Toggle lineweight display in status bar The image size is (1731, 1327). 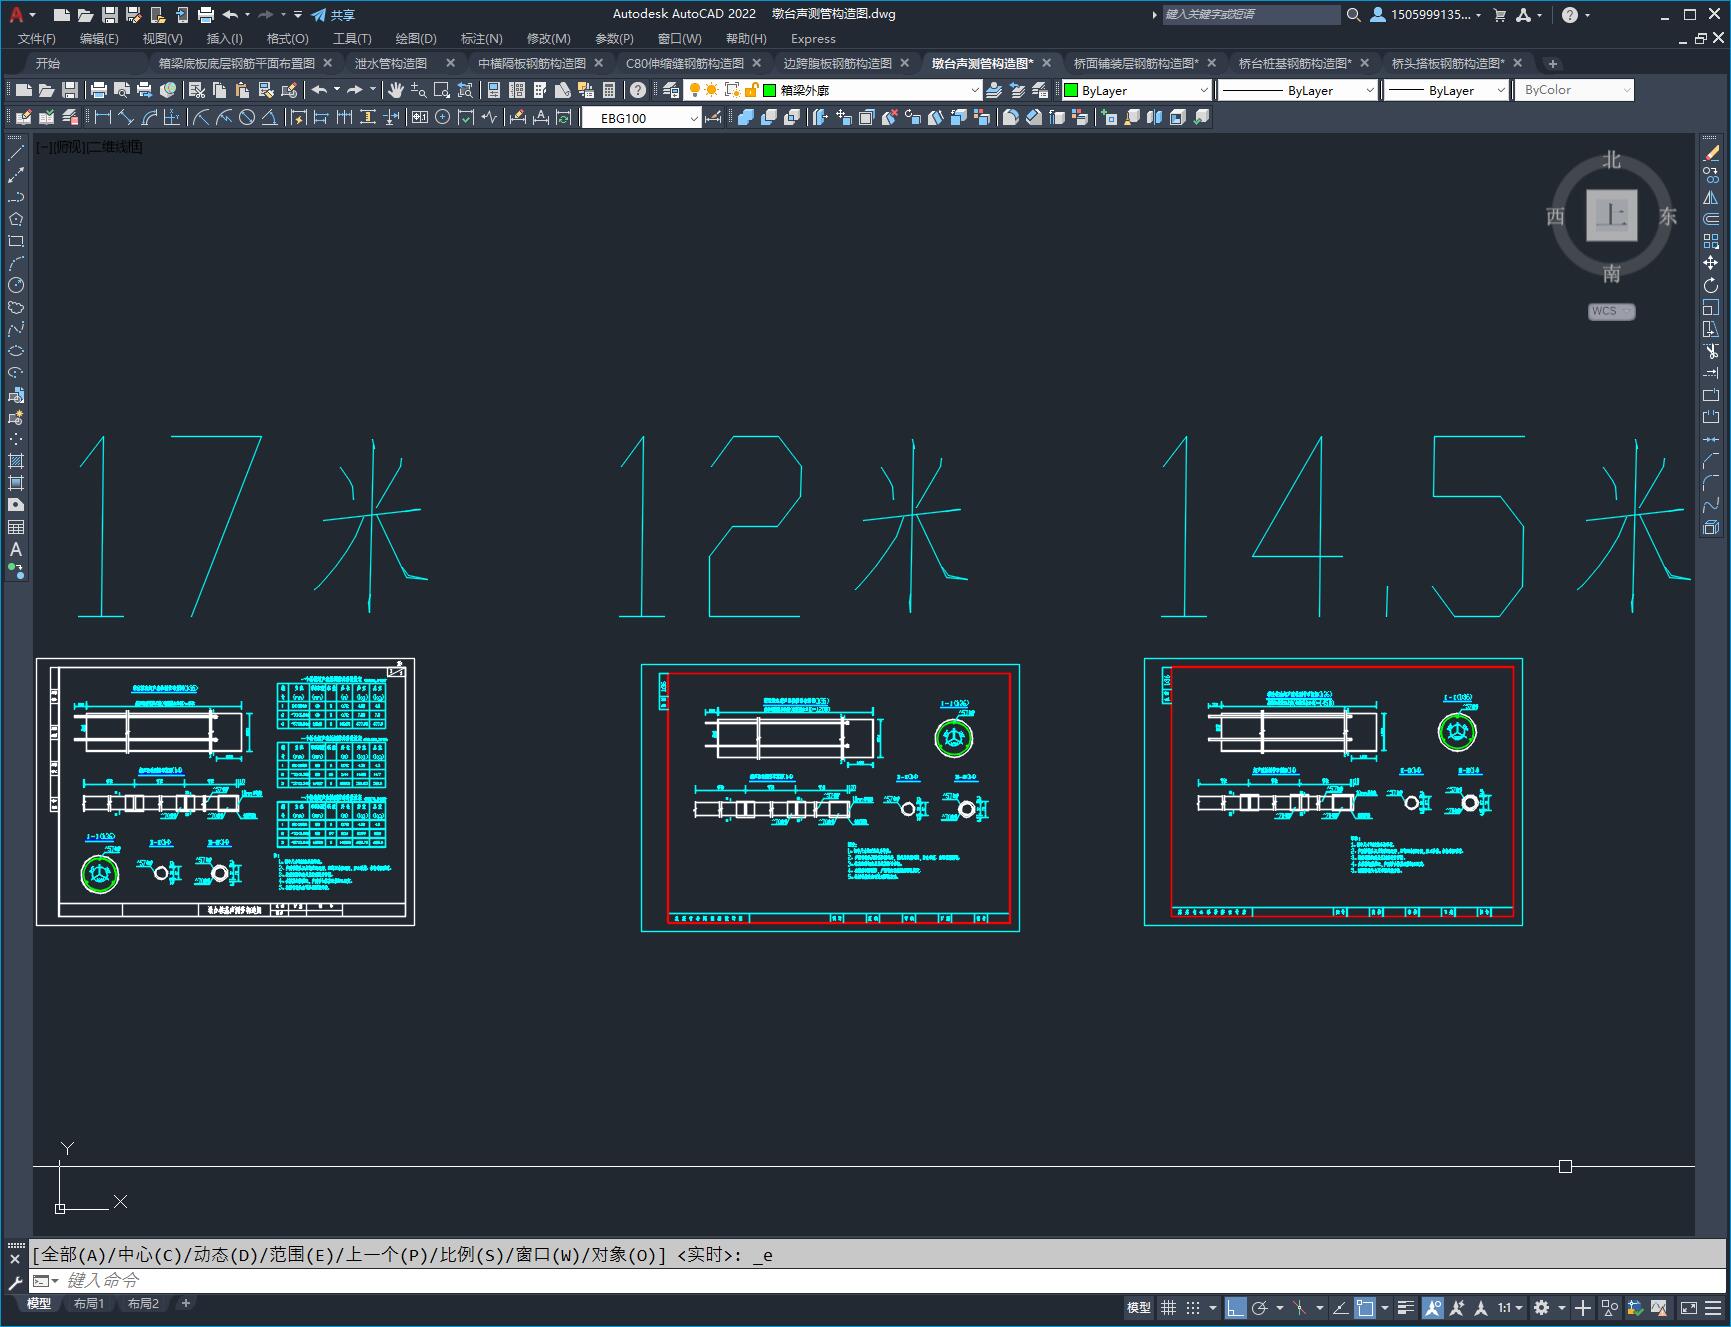(1406, 1307)
